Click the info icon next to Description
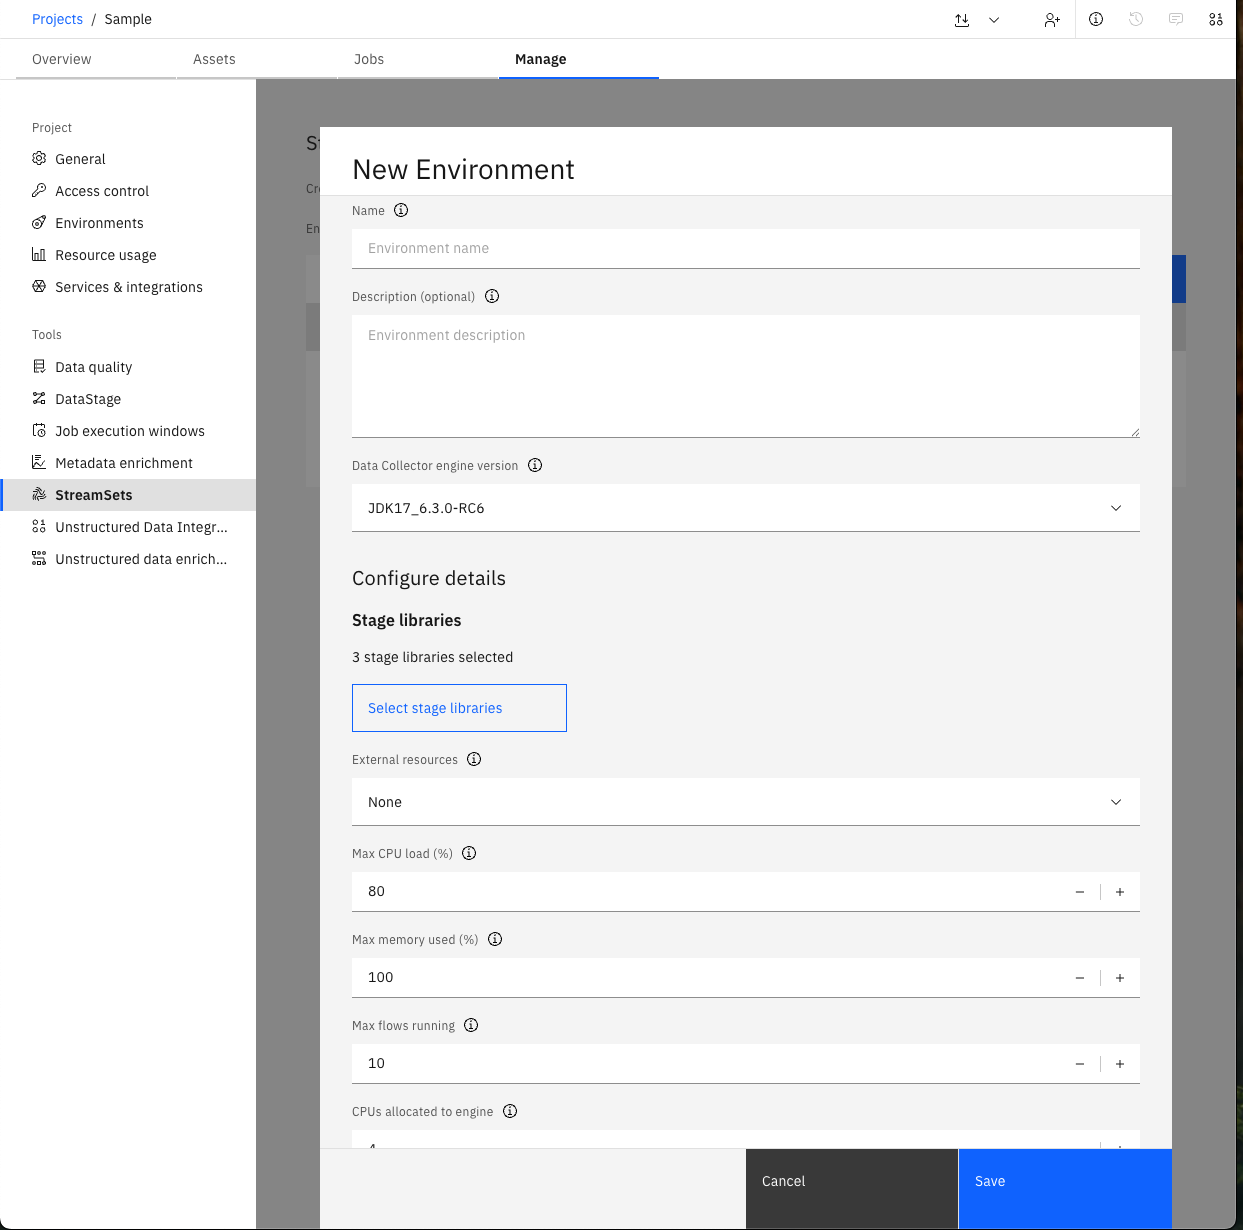Image resolution: width=1243 pixels, height=1230 pixels. point(492,296)
